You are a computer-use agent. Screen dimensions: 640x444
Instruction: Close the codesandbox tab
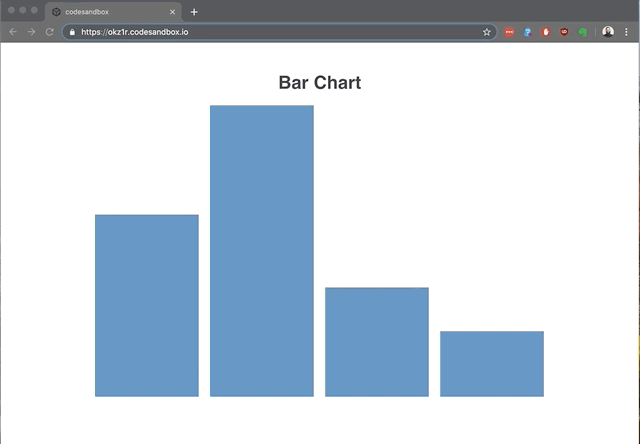(x=172, y=12)
